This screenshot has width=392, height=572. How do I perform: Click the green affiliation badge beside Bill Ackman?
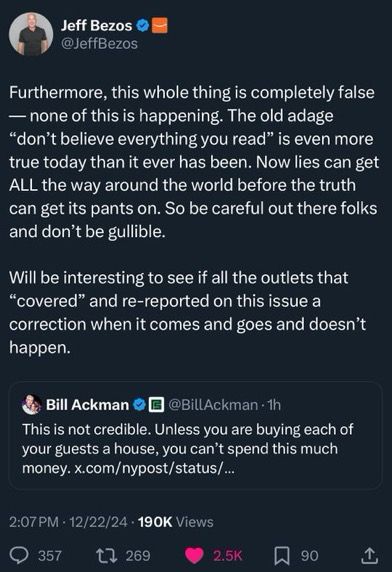point(156,405)
